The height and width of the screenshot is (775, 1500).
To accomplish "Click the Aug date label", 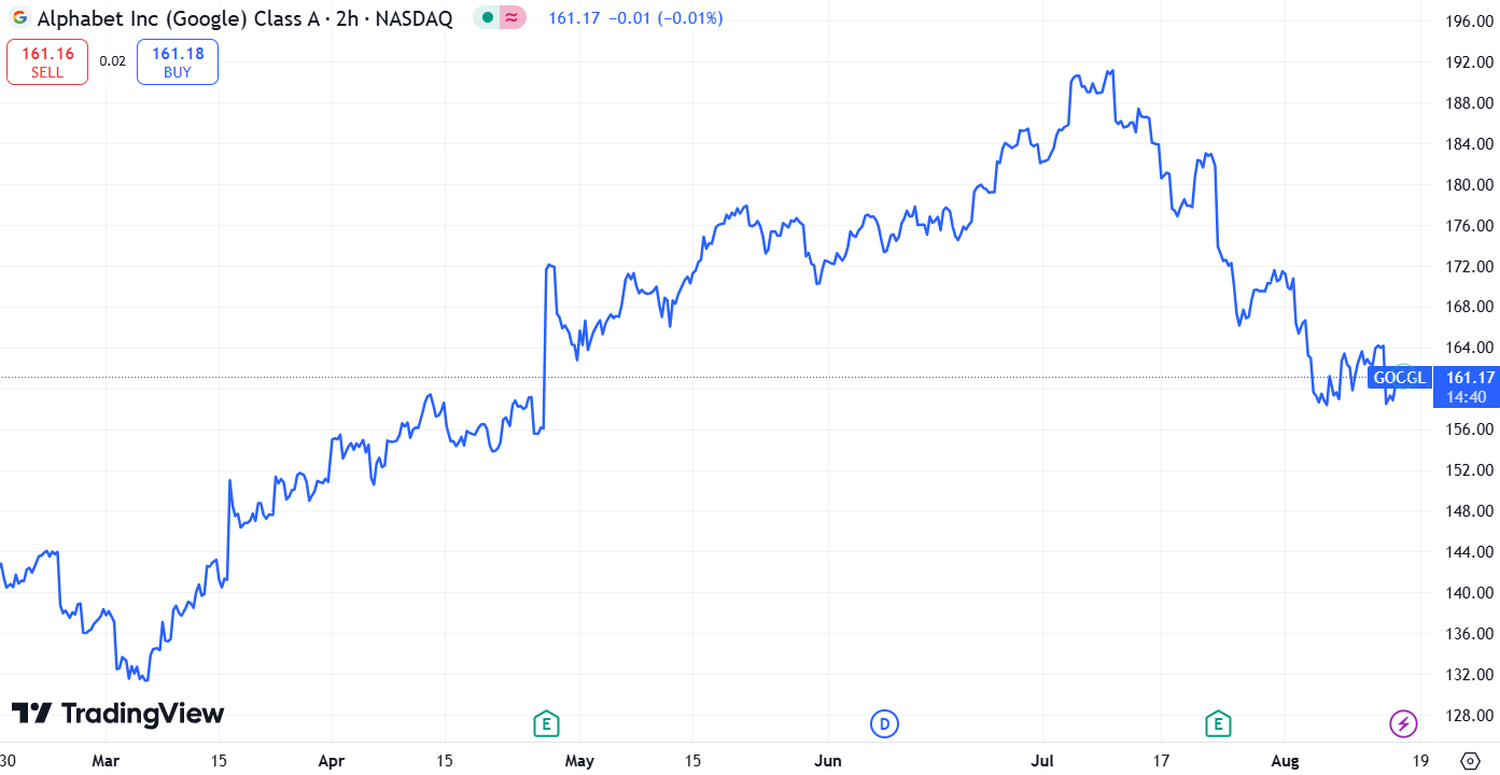I will click(x=1287, y=761).
